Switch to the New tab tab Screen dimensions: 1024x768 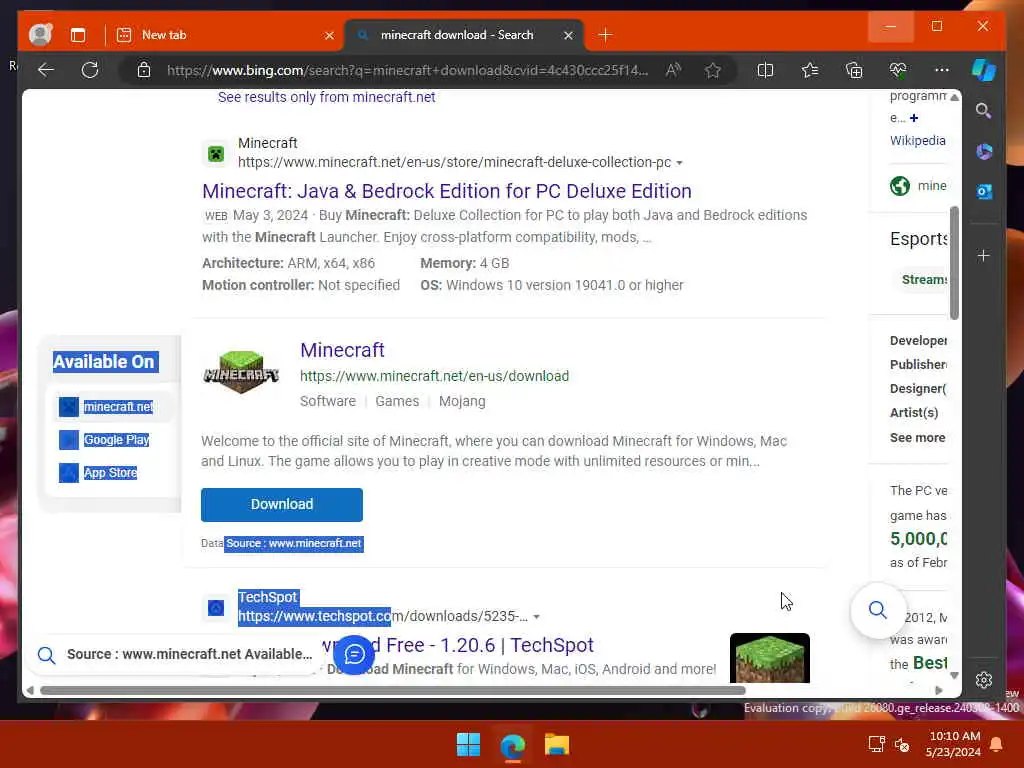(225, 35)
